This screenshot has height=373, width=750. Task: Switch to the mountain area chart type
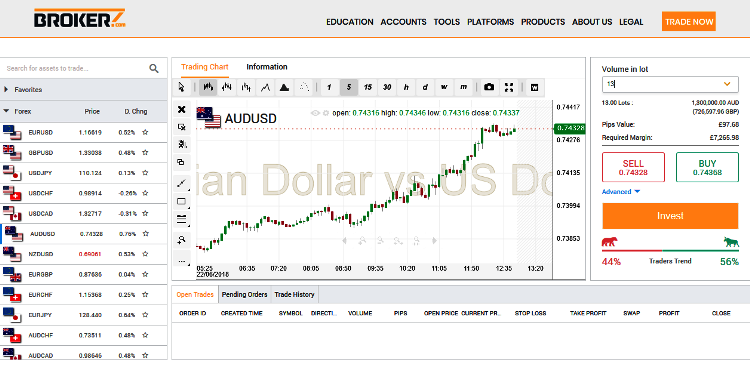pos(284,87)
